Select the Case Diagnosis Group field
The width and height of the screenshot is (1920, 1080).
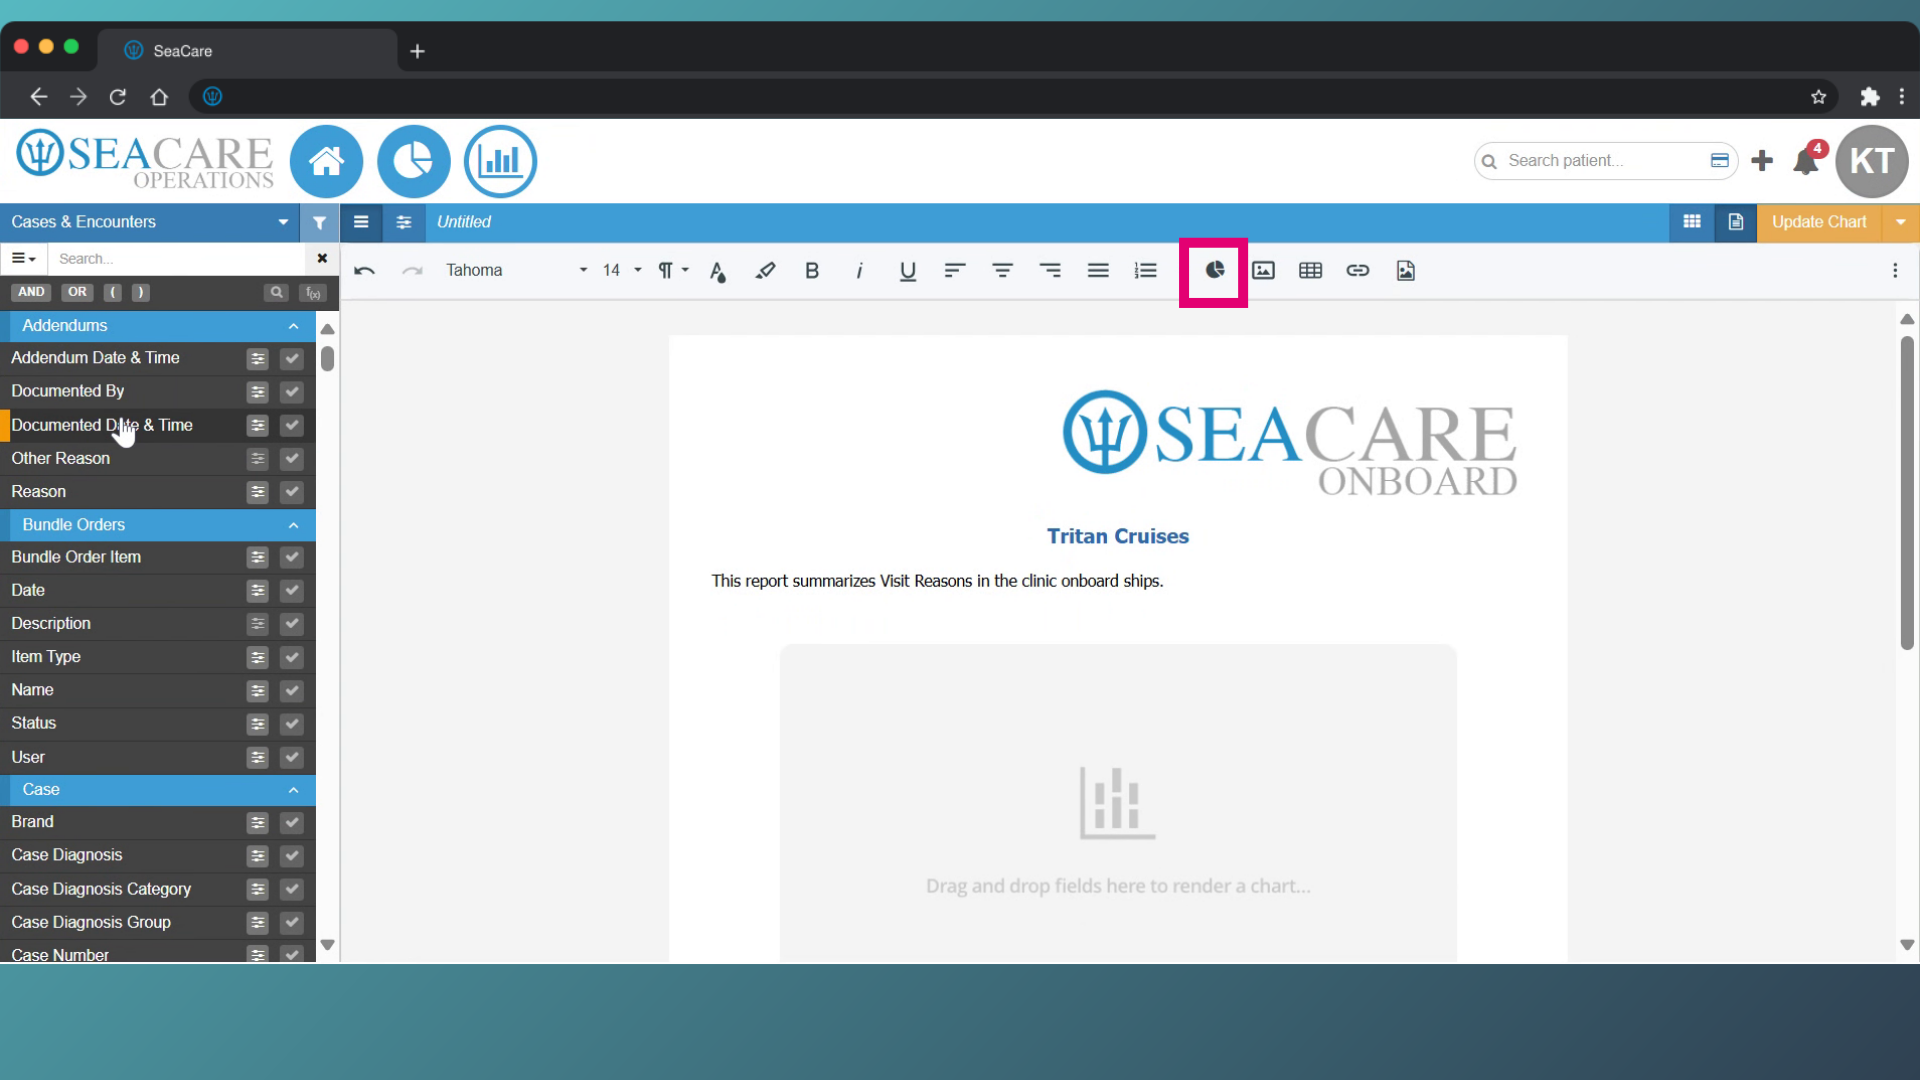click(x=91, y=922)
